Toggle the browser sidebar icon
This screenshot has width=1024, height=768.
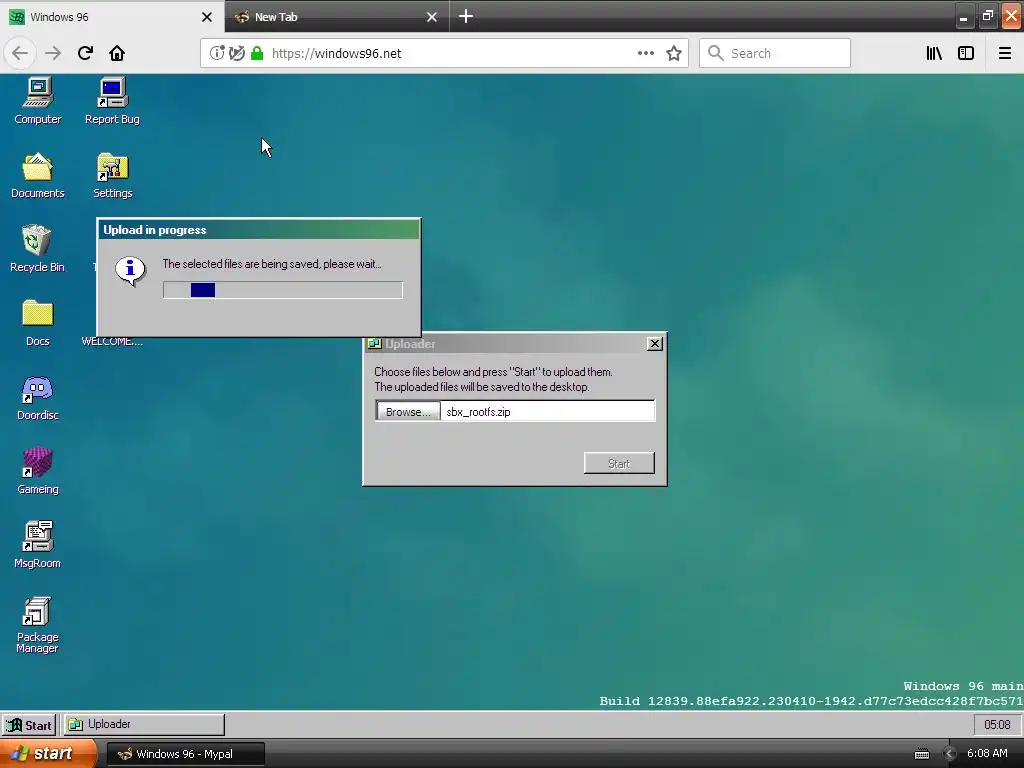(x=966, y=53)
